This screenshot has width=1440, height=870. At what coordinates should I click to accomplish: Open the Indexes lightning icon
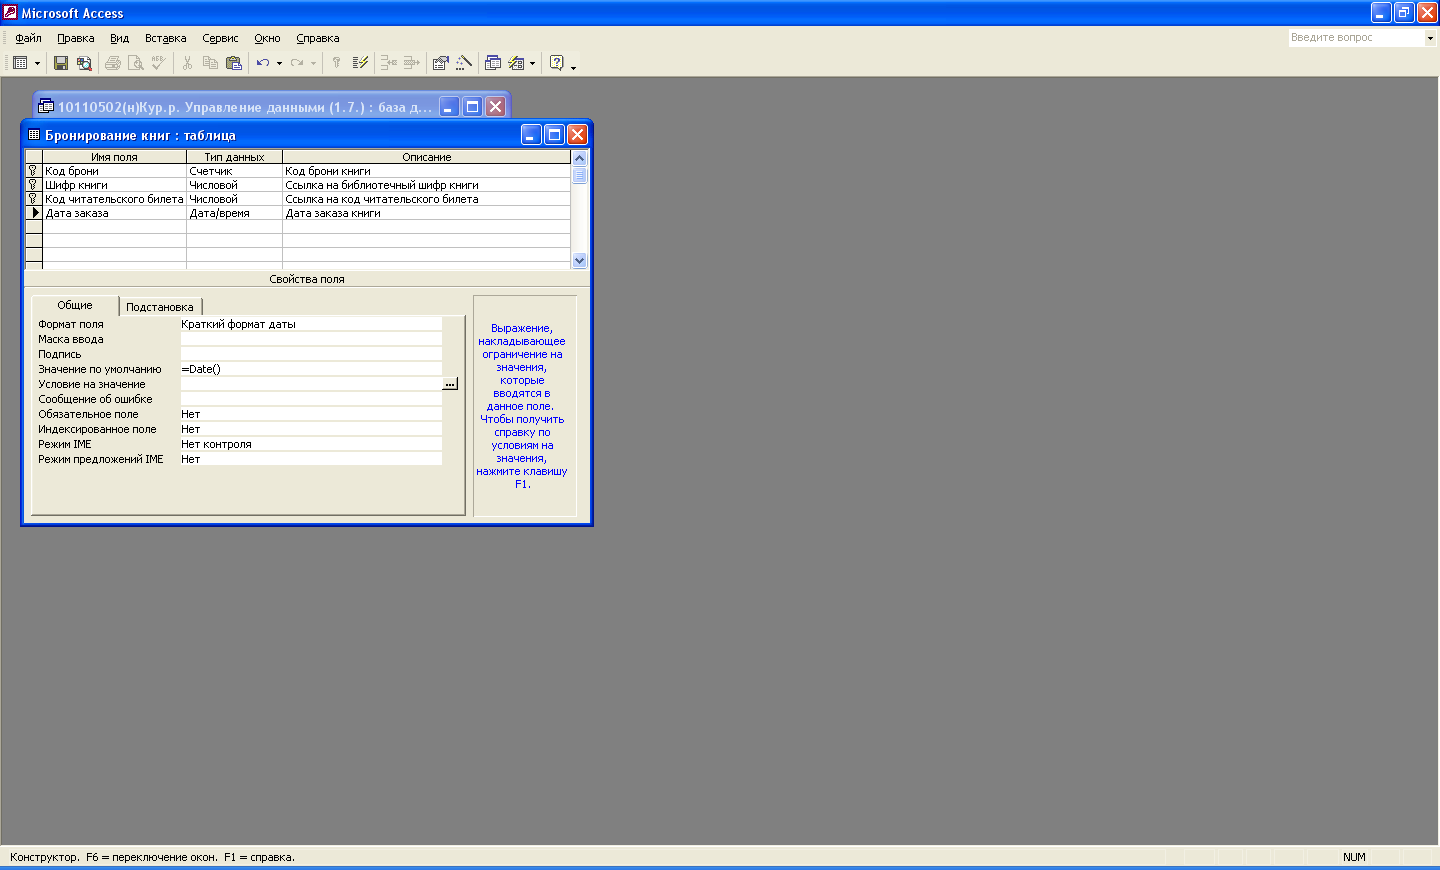click(x=361, y=63)
